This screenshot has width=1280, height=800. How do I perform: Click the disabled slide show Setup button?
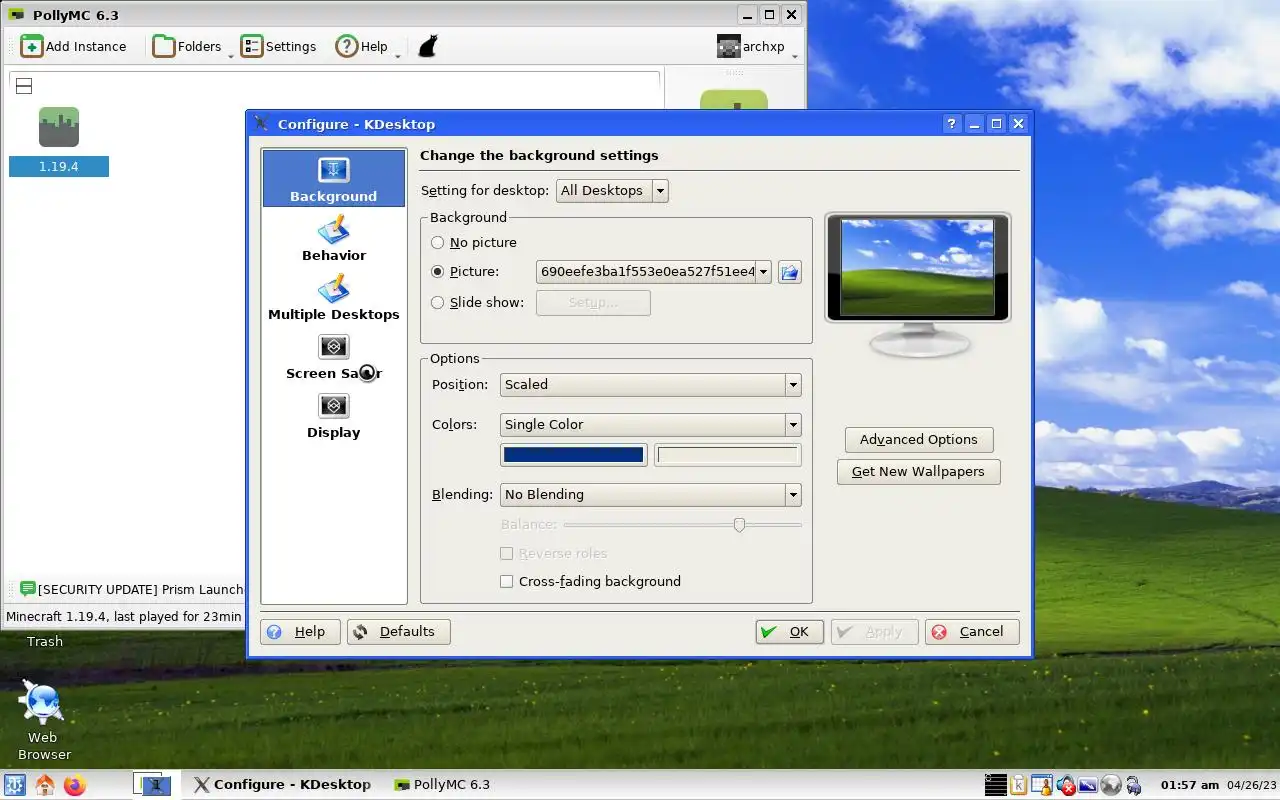[x=593, y=303]
